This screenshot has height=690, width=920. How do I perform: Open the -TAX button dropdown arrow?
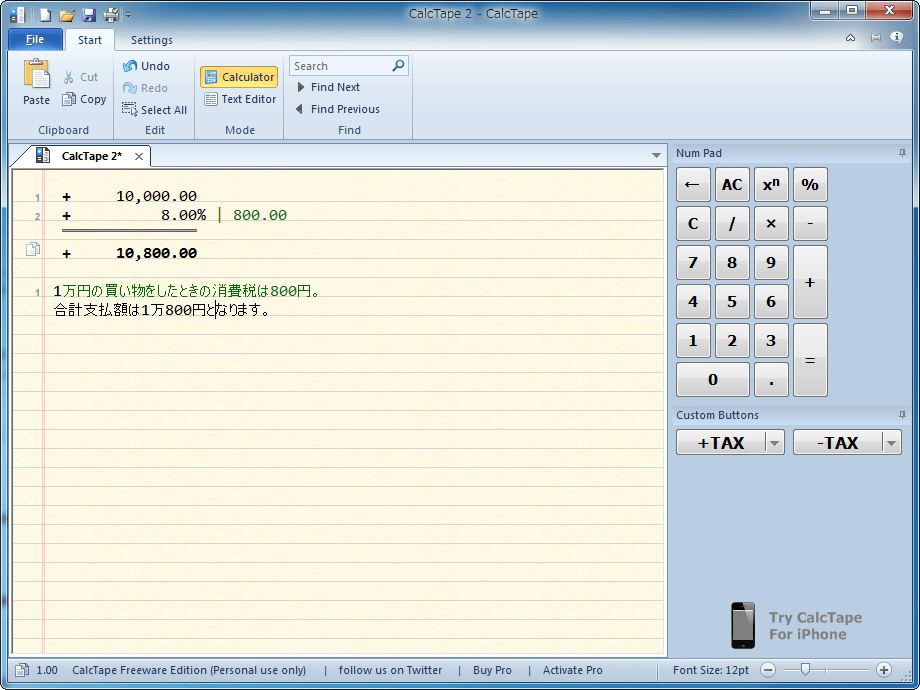pos(892,444)
